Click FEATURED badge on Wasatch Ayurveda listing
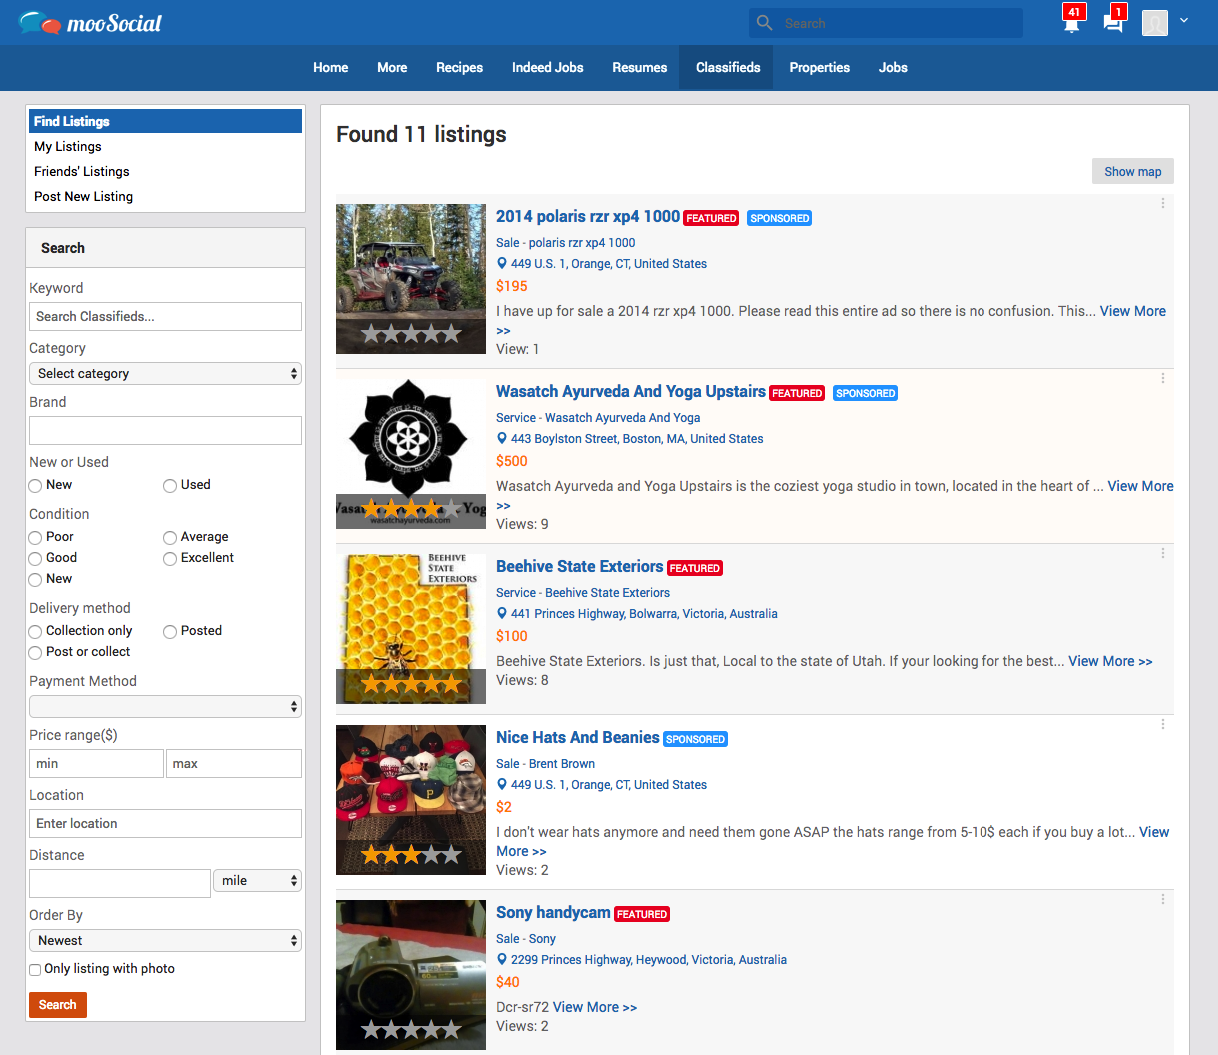1218x1055 pixels. pos(797,393)
